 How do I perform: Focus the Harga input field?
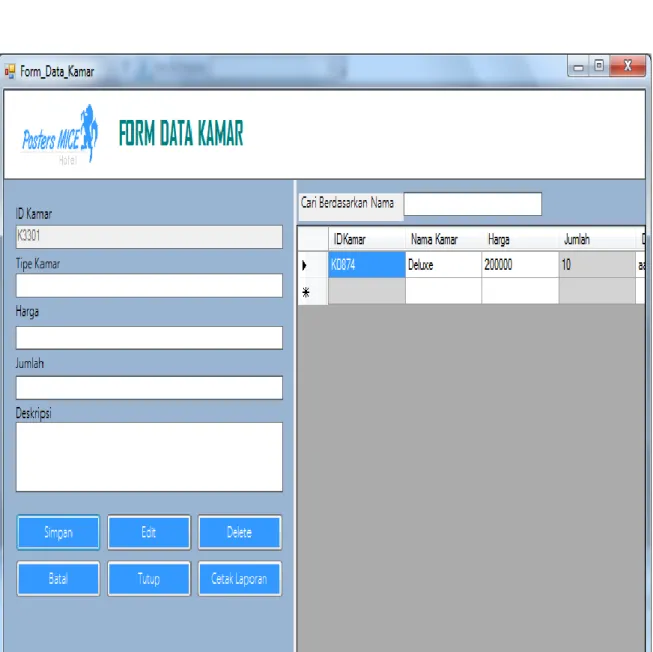pos(149,337)
